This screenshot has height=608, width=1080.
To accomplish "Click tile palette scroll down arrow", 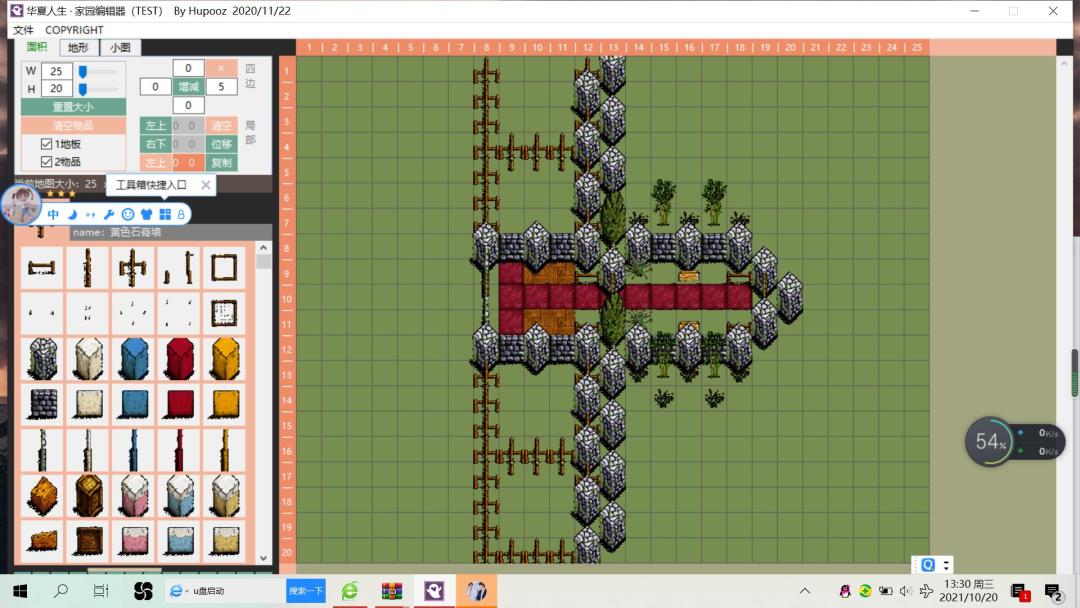I will (263, 557).
